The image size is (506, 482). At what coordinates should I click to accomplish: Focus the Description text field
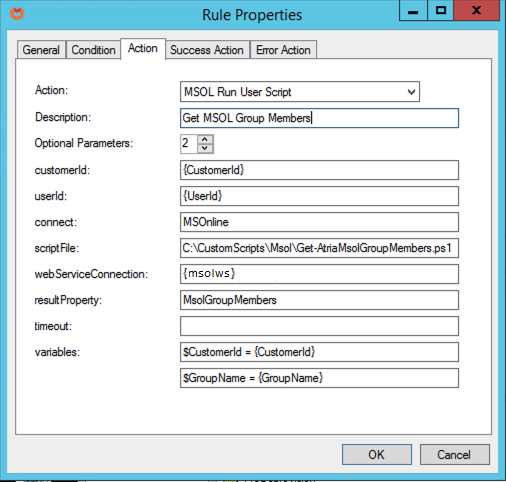(319, 118)
